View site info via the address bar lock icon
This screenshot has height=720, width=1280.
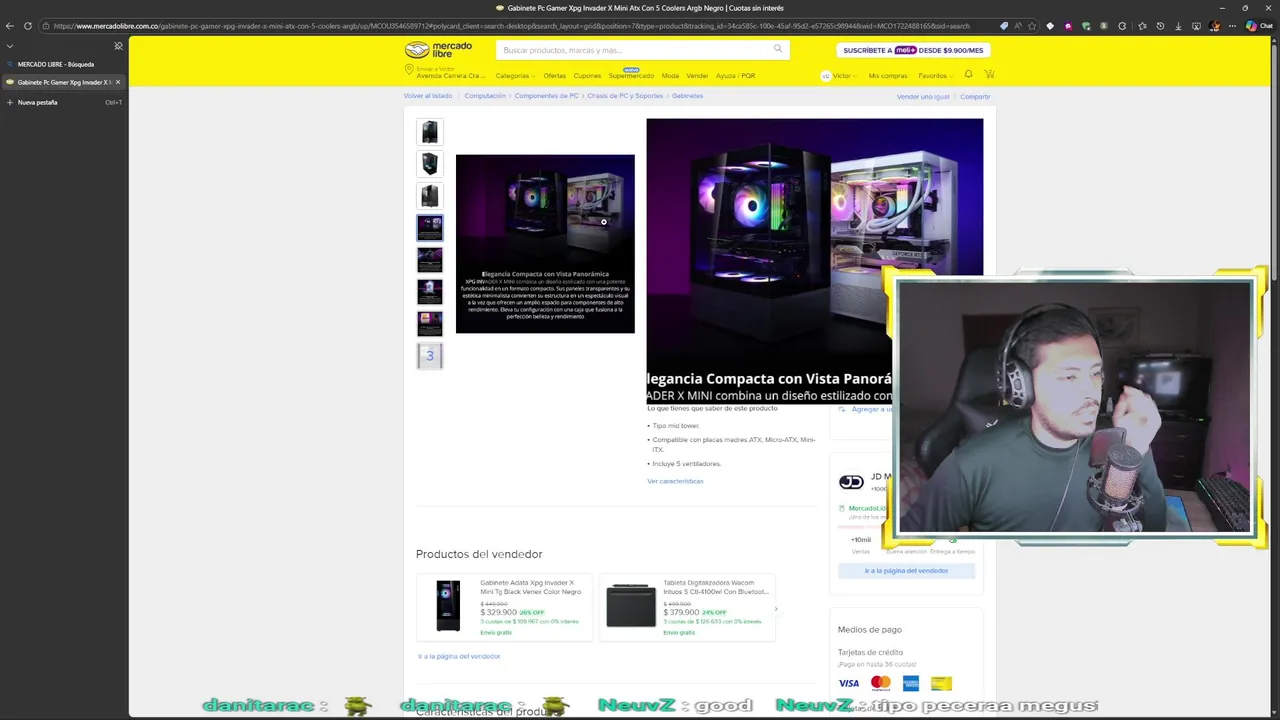point(46,26)
